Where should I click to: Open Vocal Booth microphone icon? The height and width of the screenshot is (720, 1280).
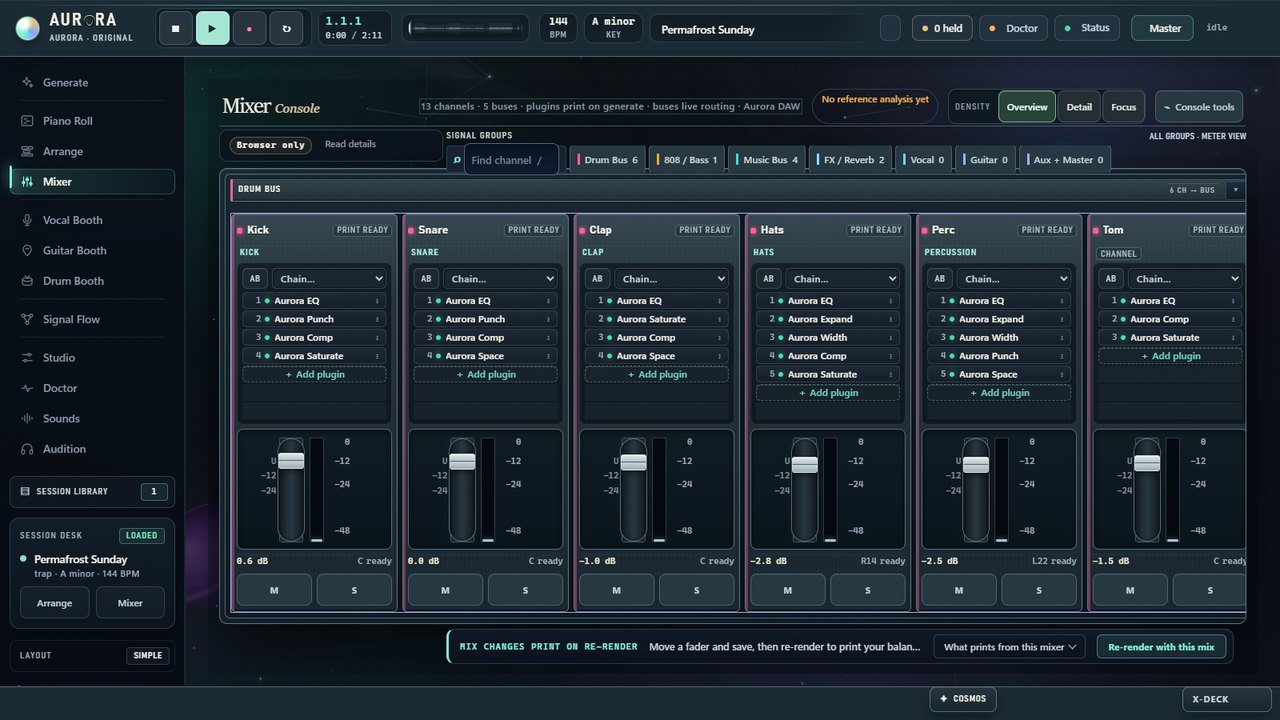point(27,220)
